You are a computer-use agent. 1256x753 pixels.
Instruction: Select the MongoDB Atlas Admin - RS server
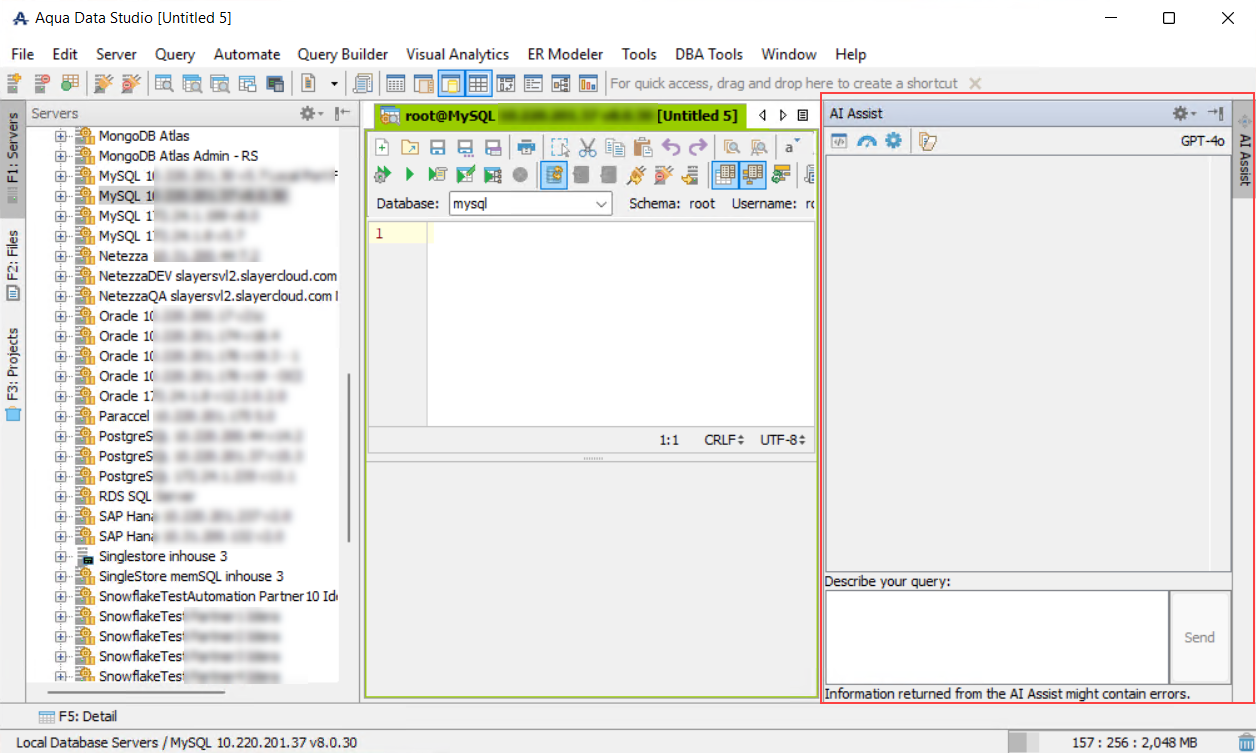click(178, 156)
